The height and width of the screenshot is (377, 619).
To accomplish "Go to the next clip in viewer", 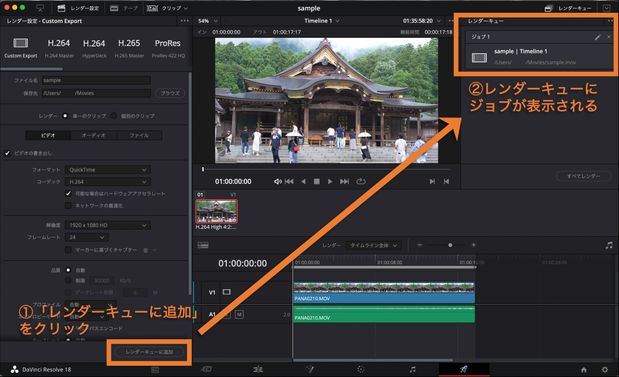I will 432,181.
